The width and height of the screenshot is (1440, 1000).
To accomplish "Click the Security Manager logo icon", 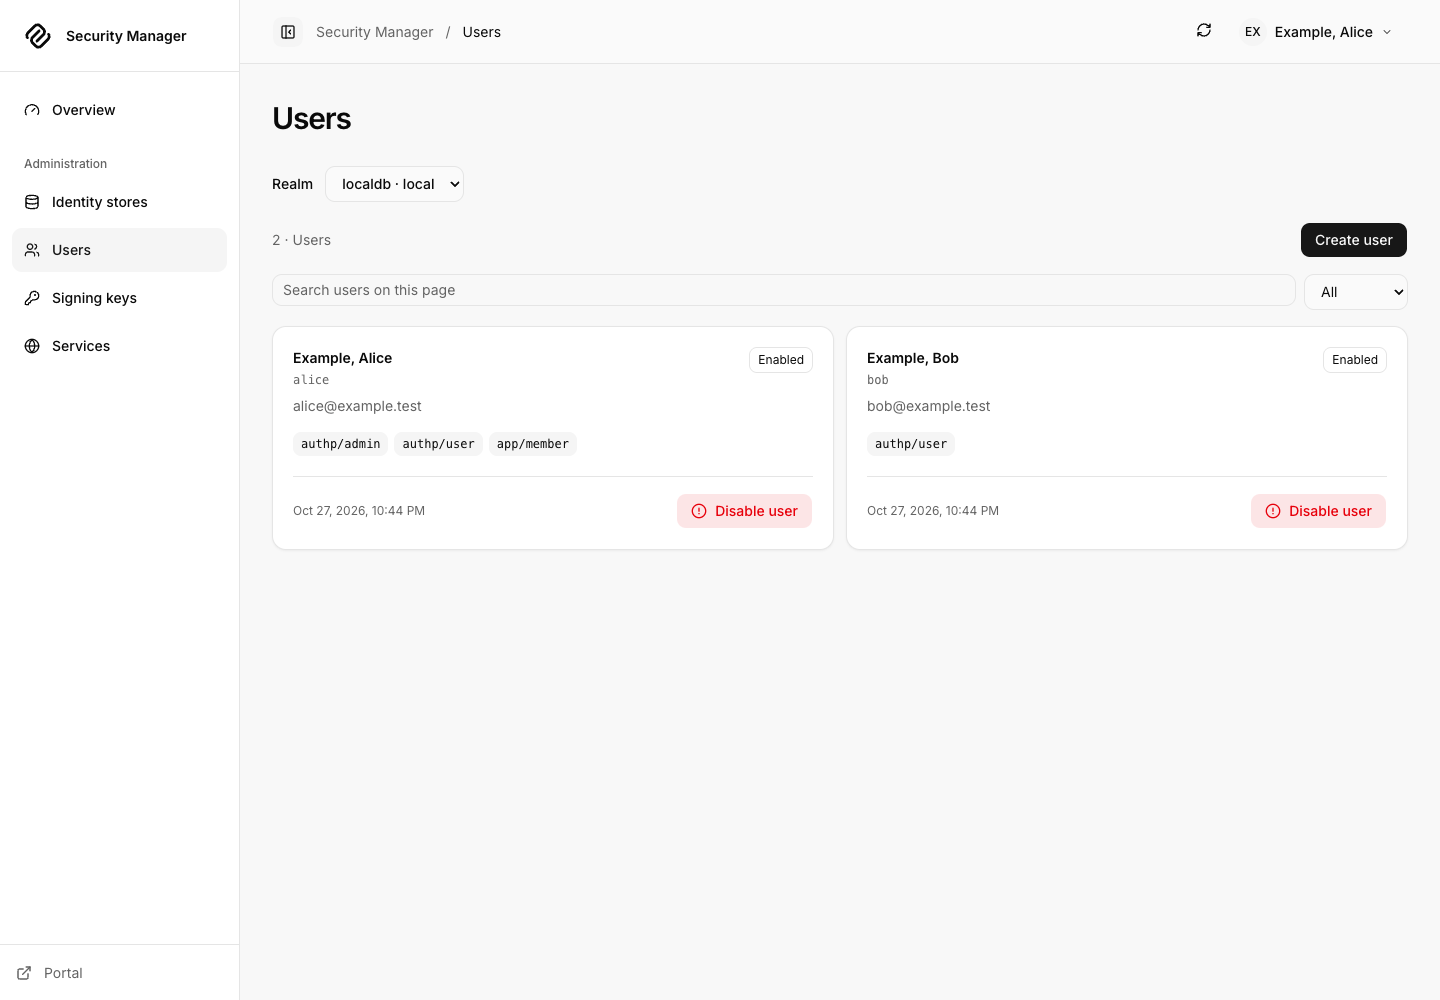I will point(38,36).
